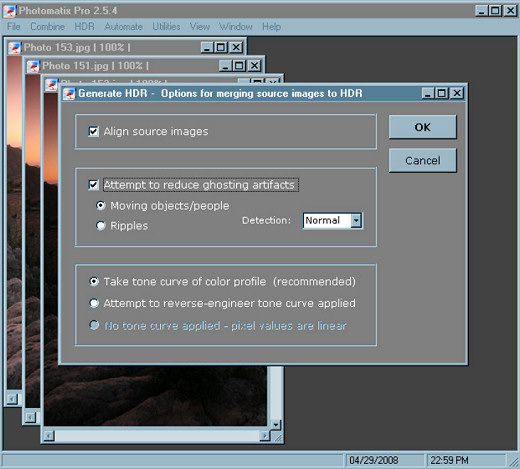Select the Ripples radio option
This screenshot has width=520, height=469.
(x=101, y=226)
